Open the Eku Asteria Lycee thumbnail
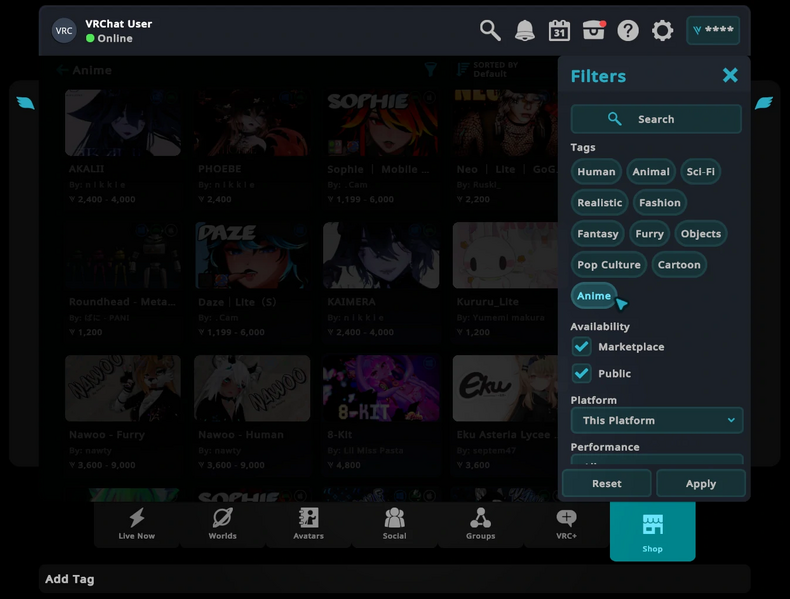This screenshot has height=599, width=790. tap(505, 388)
